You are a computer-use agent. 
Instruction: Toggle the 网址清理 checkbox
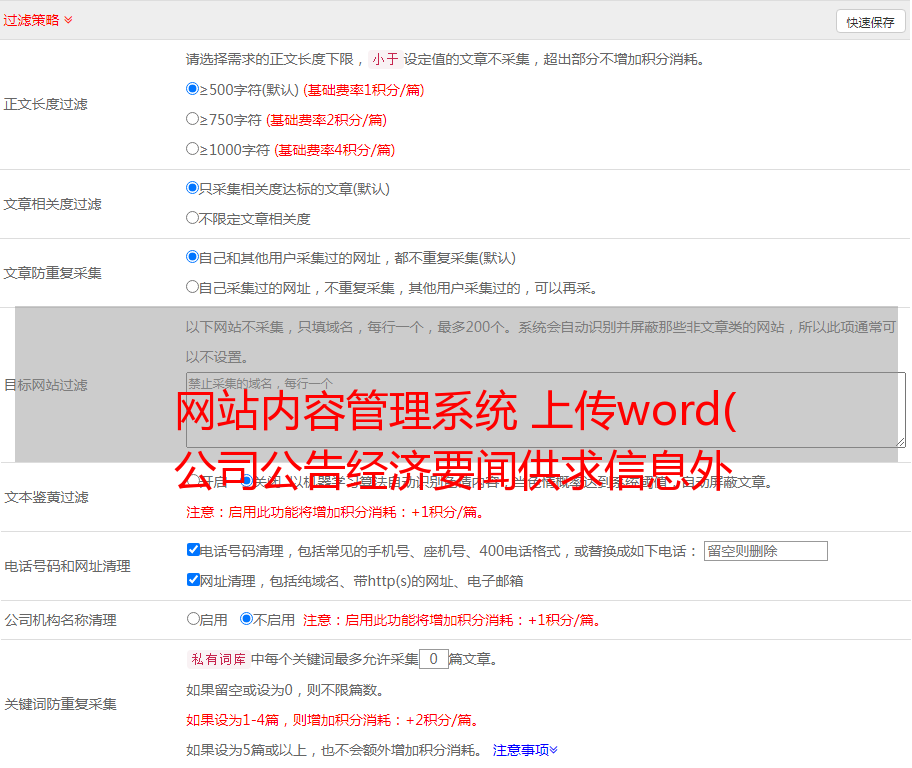[194, 580]
